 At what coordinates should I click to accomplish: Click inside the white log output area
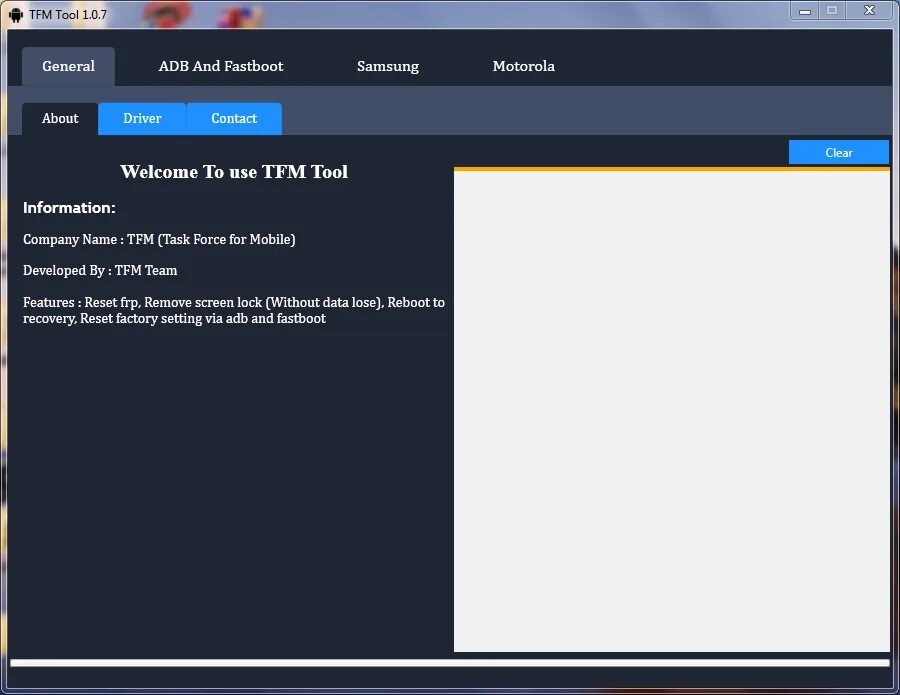point(672,411)
